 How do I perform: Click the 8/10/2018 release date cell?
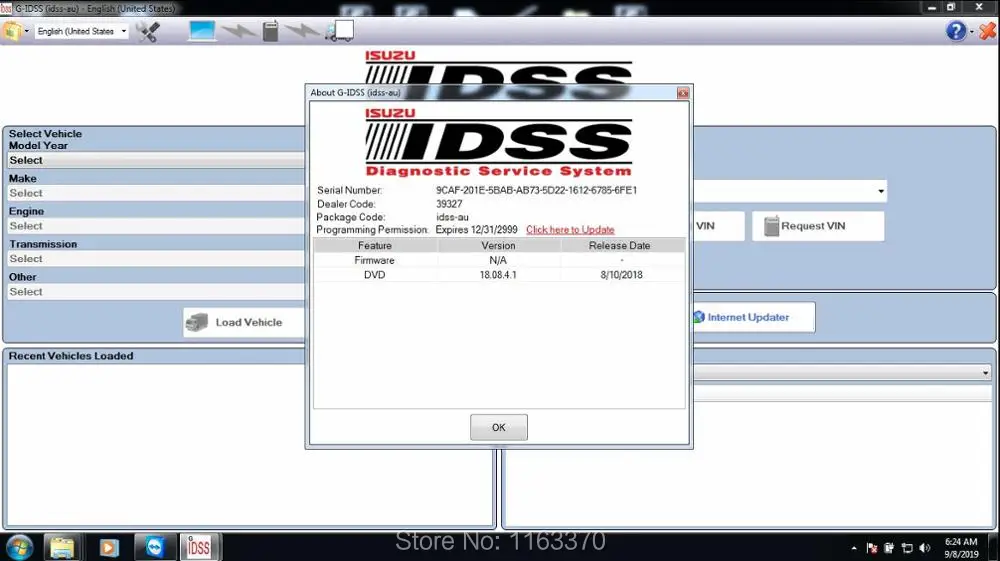[621, 275]
